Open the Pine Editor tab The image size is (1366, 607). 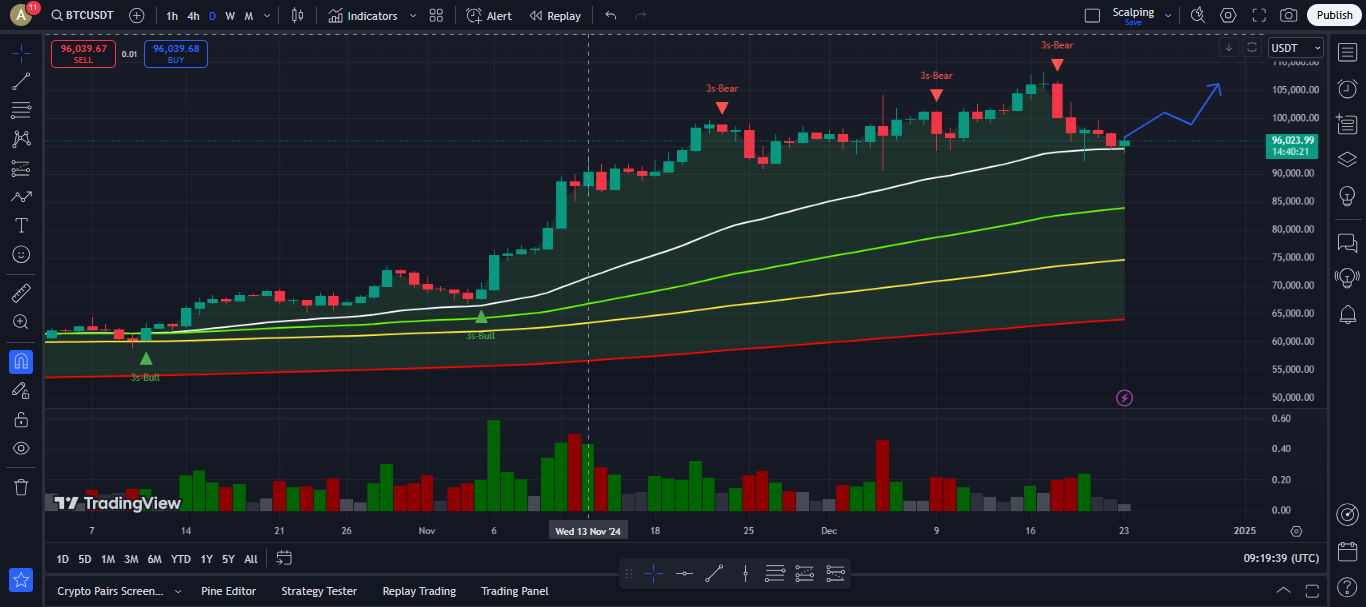[x=228, y=591]
